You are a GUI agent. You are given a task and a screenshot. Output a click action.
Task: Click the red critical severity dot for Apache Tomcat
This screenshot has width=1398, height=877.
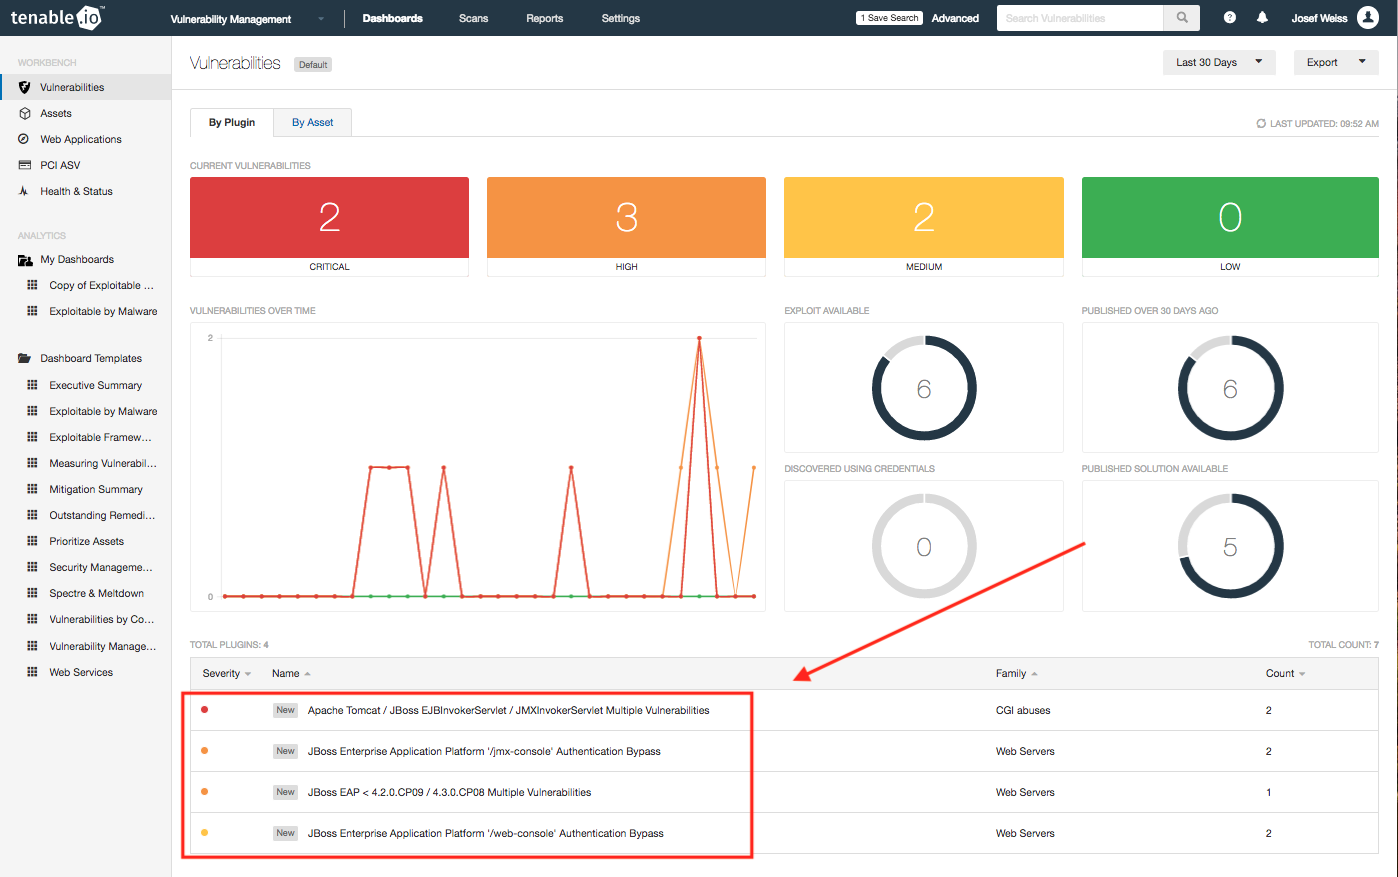click(x=205, y=710)
